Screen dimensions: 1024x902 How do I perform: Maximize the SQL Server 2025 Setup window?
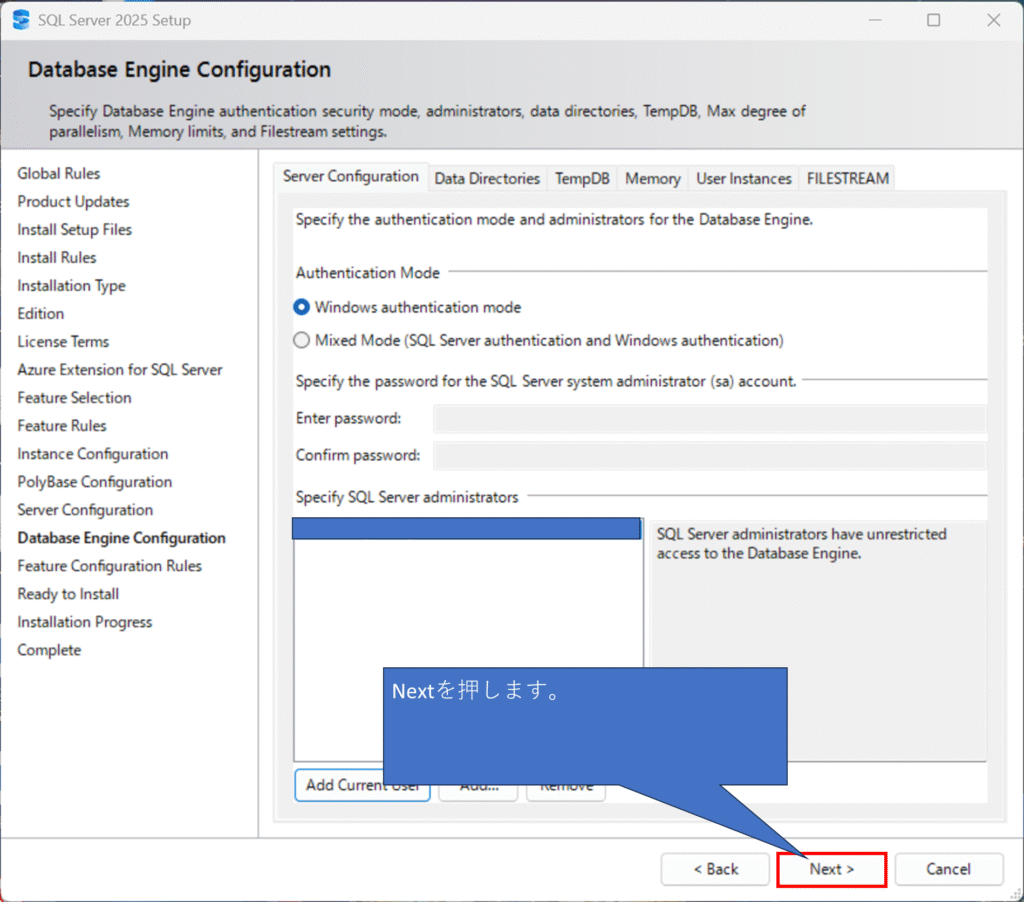(x=934, y=20)
